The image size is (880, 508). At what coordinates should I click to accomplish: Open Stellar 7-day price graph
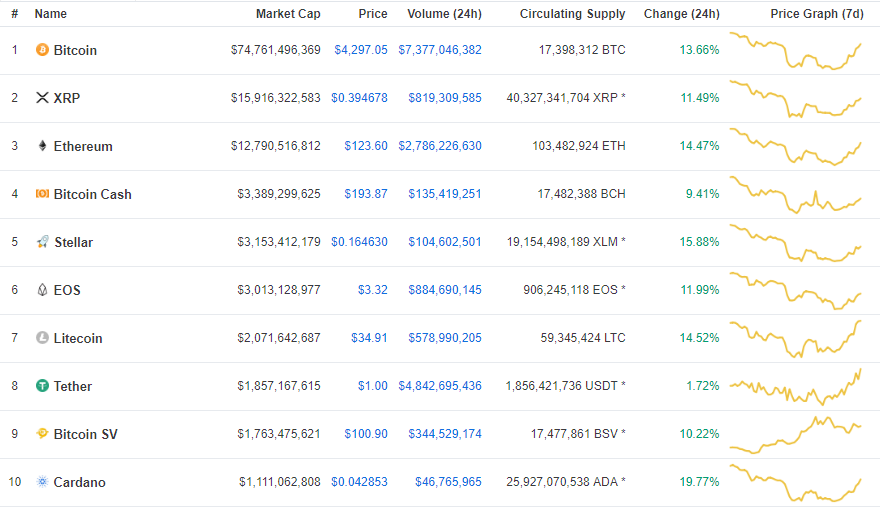pos(796,243)
